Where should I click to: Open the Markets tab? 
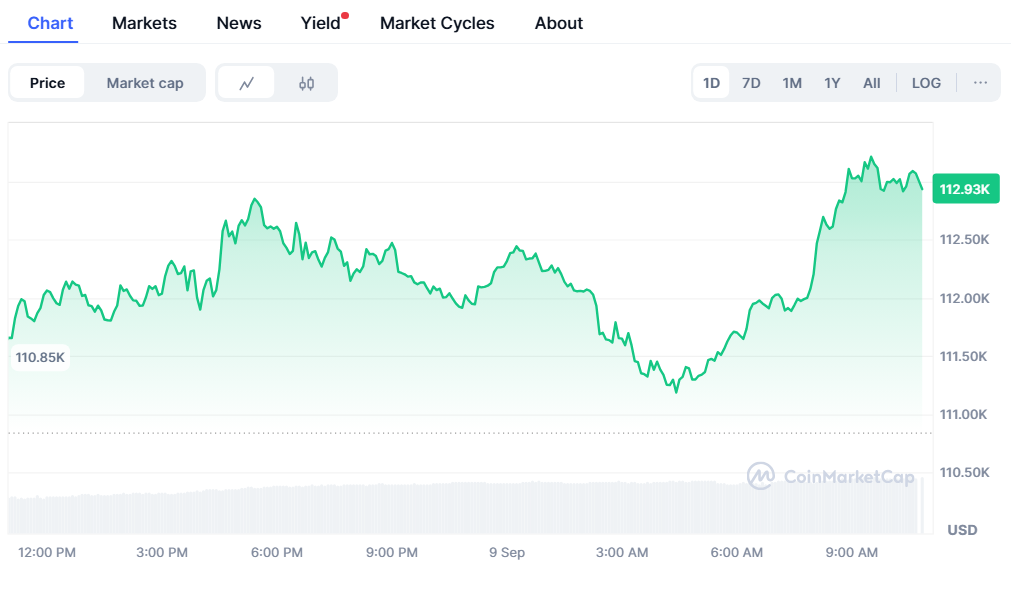pos(144,23)
